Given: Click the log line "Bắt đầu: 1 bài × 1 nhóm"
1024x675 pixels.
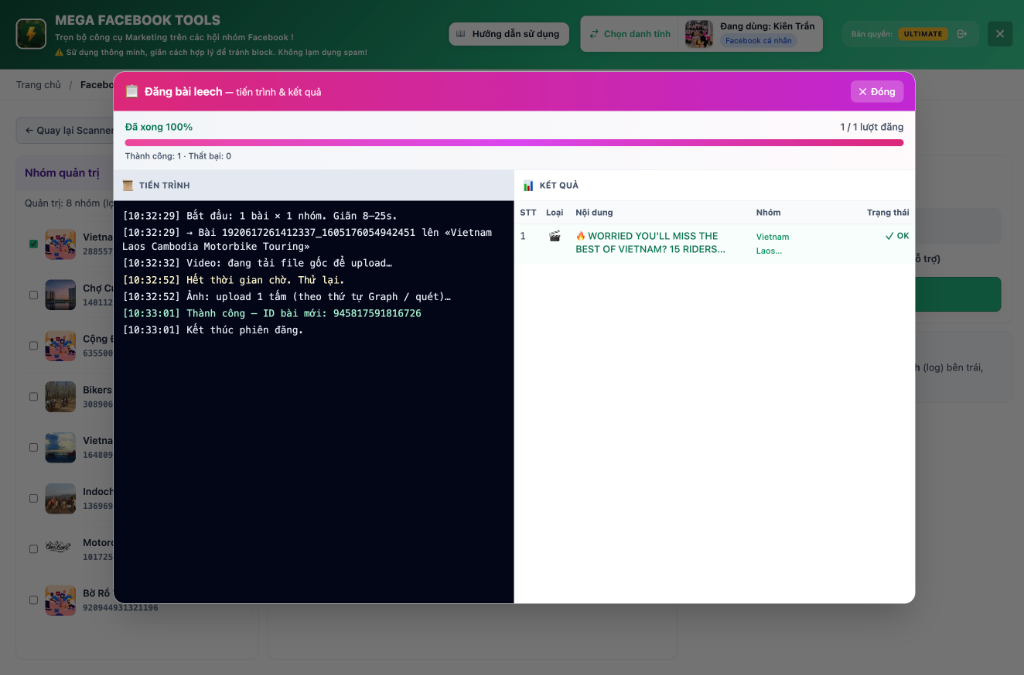Looking at the screenshot, I should click(x=260, y=216).
